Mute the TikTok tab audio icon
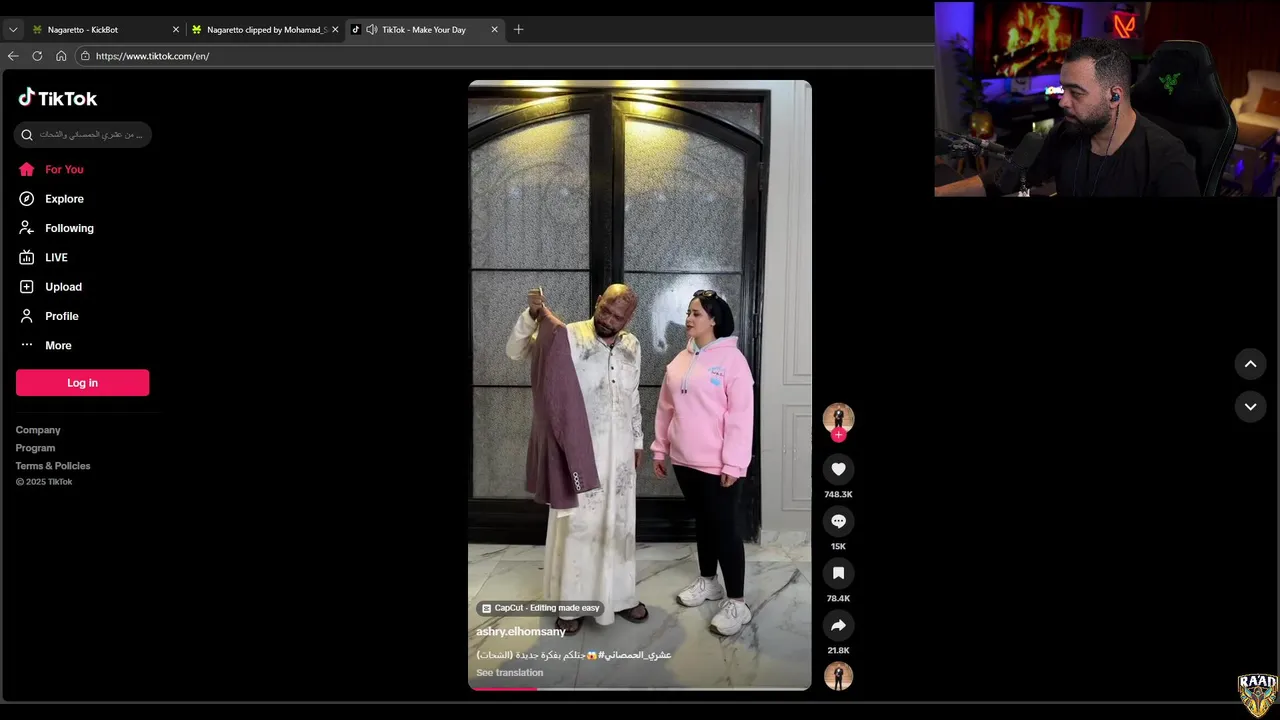This screenshot has width=1280, height=720. pyautogui.click(x=372, y=30)
